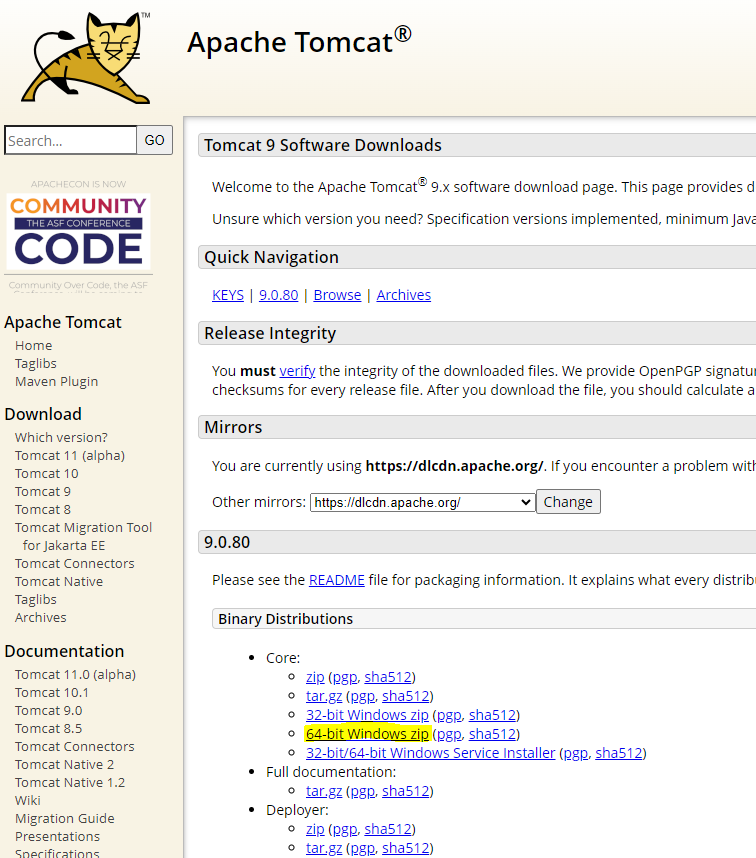The width and height of the screenshot is (756, 858).
Task: Open pgp signature for 64-bit Windows zip
Action: [449, 734]
